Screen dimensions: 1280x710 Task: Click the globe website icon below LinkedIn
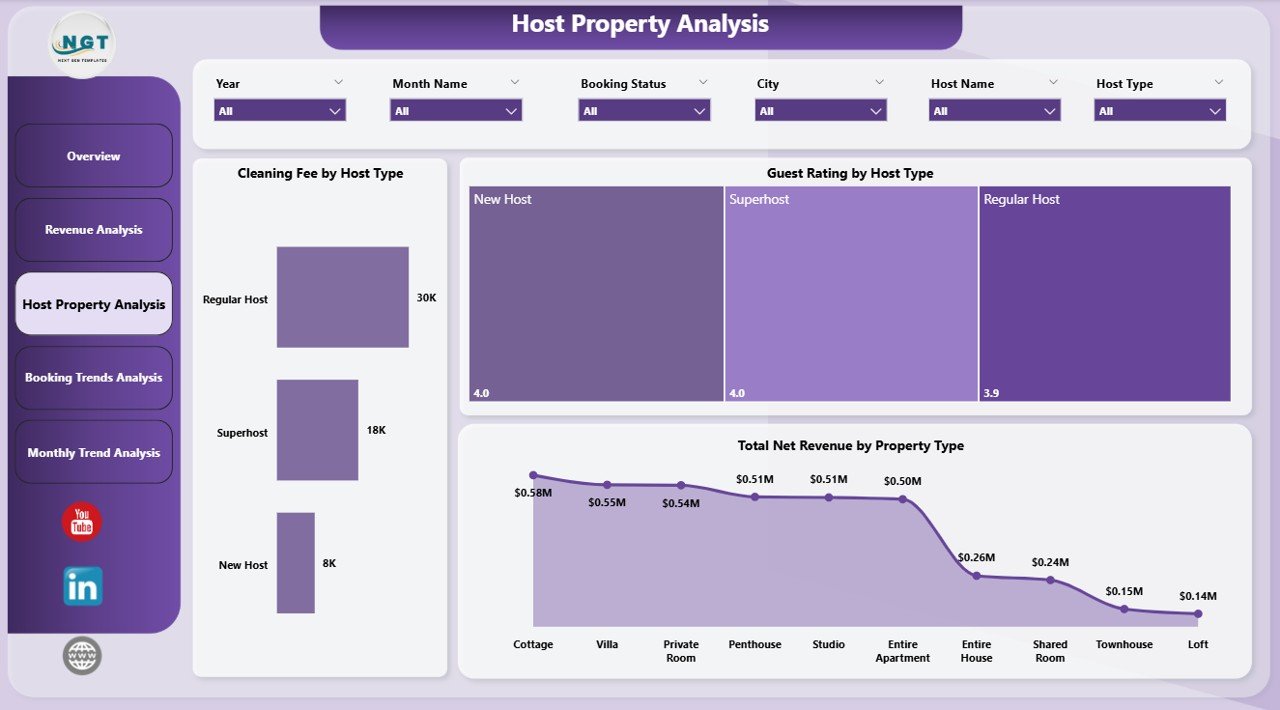81,655
